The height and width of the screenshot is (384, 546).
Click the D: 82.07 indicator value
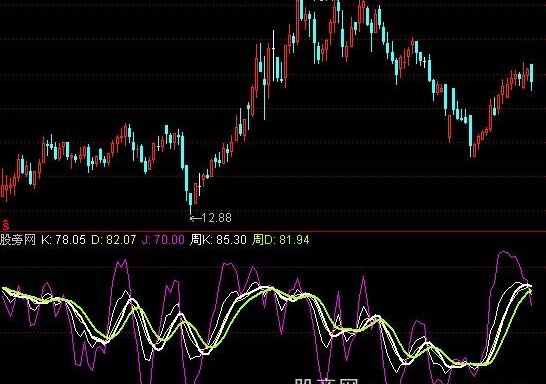click(x=114, y=240)
